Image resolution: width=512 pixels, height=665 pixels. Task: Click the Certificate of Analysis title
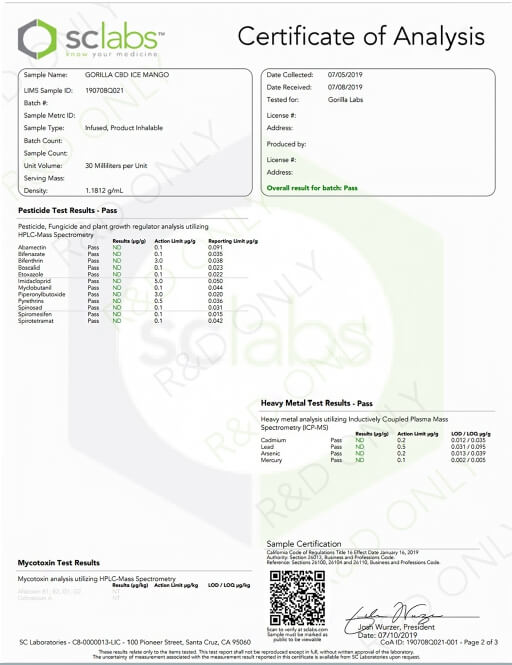361,36
